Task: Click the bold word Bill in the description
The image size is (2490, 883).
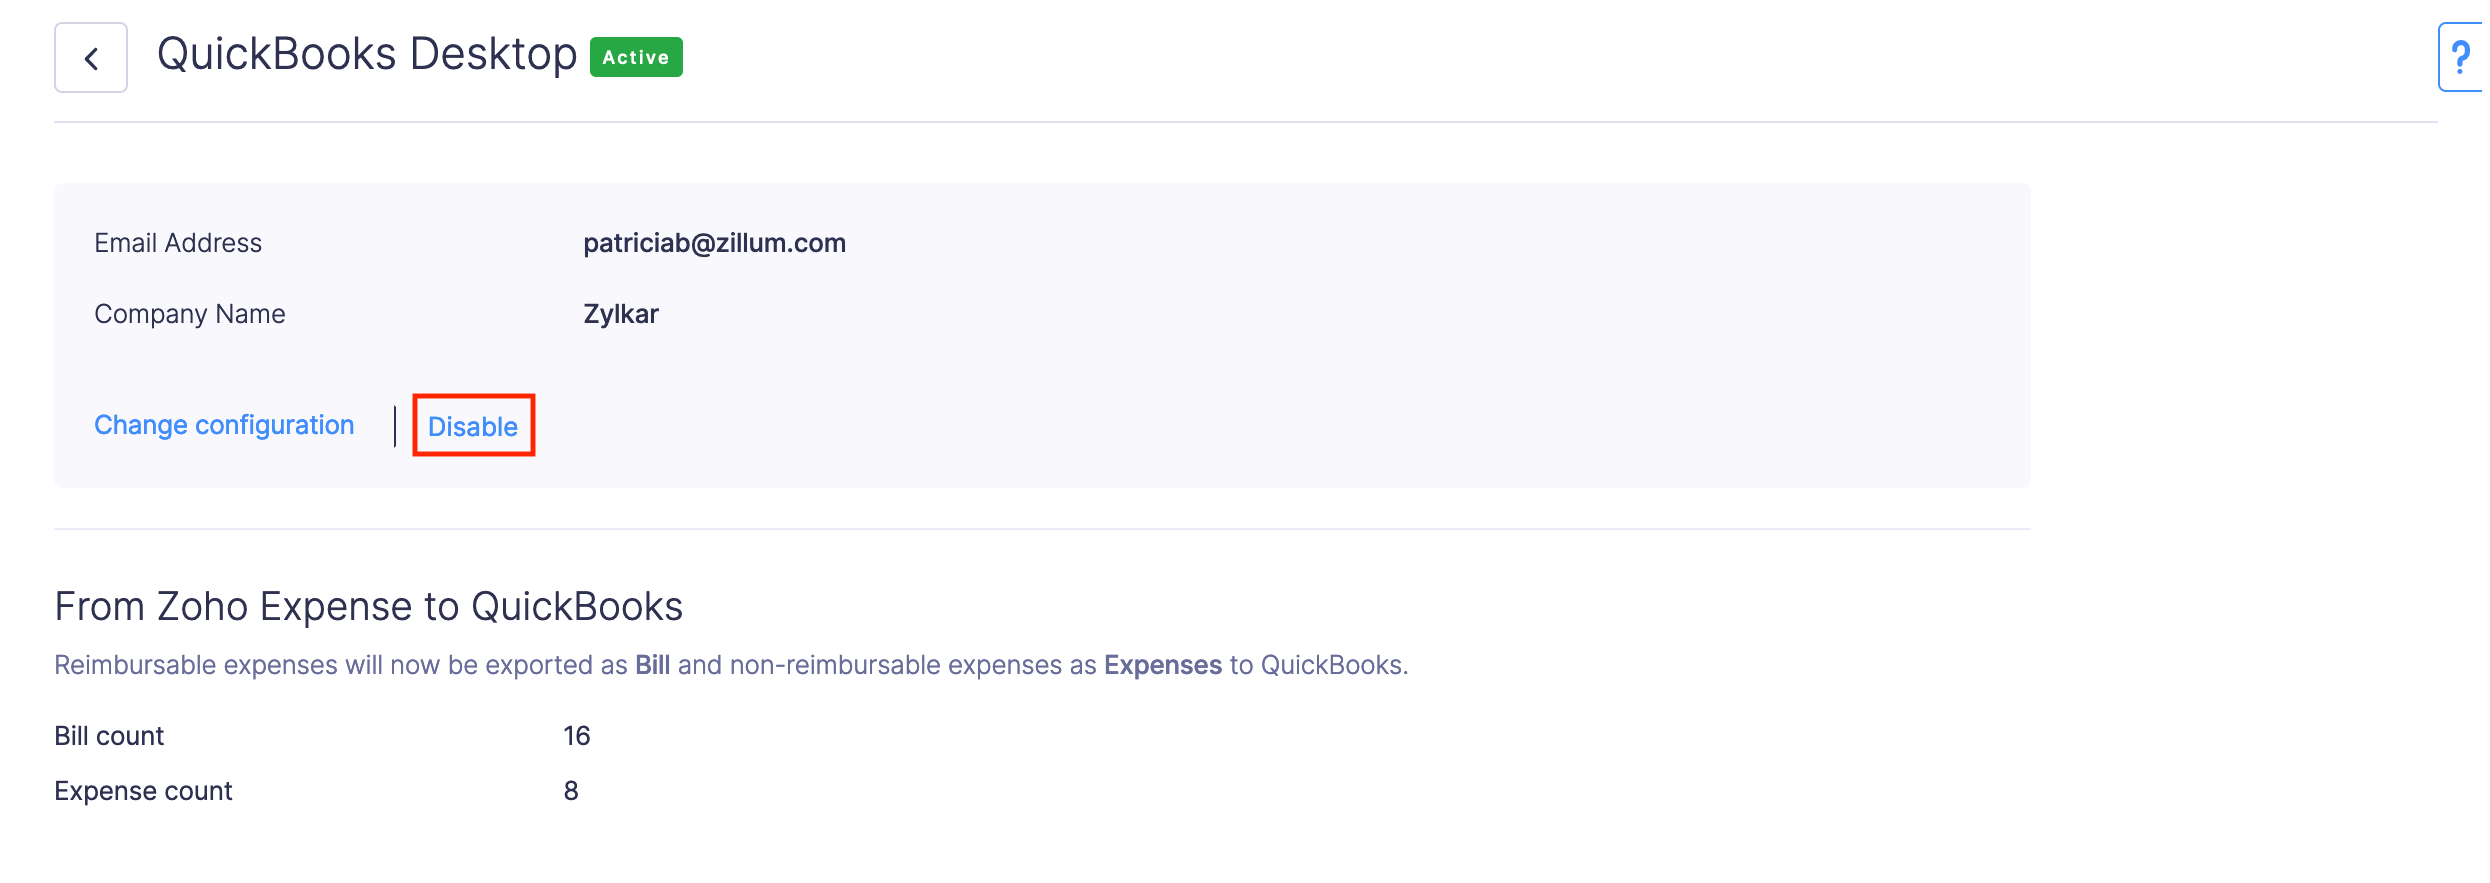Action: (x=652, y=665)
